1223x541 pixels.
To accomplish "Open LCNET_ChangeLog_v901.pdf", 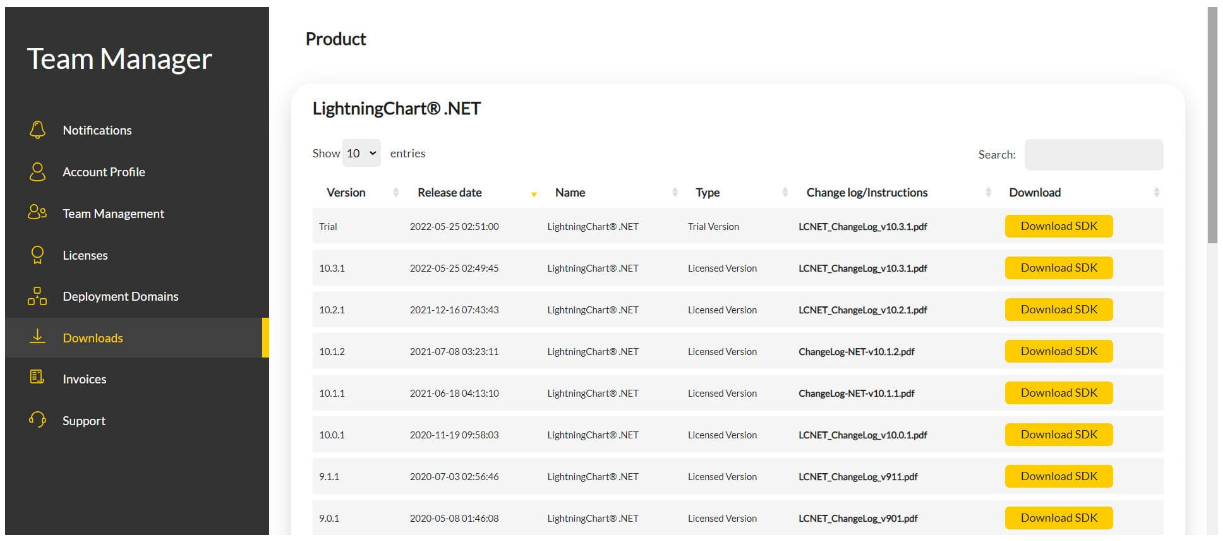I will [858, 519].
